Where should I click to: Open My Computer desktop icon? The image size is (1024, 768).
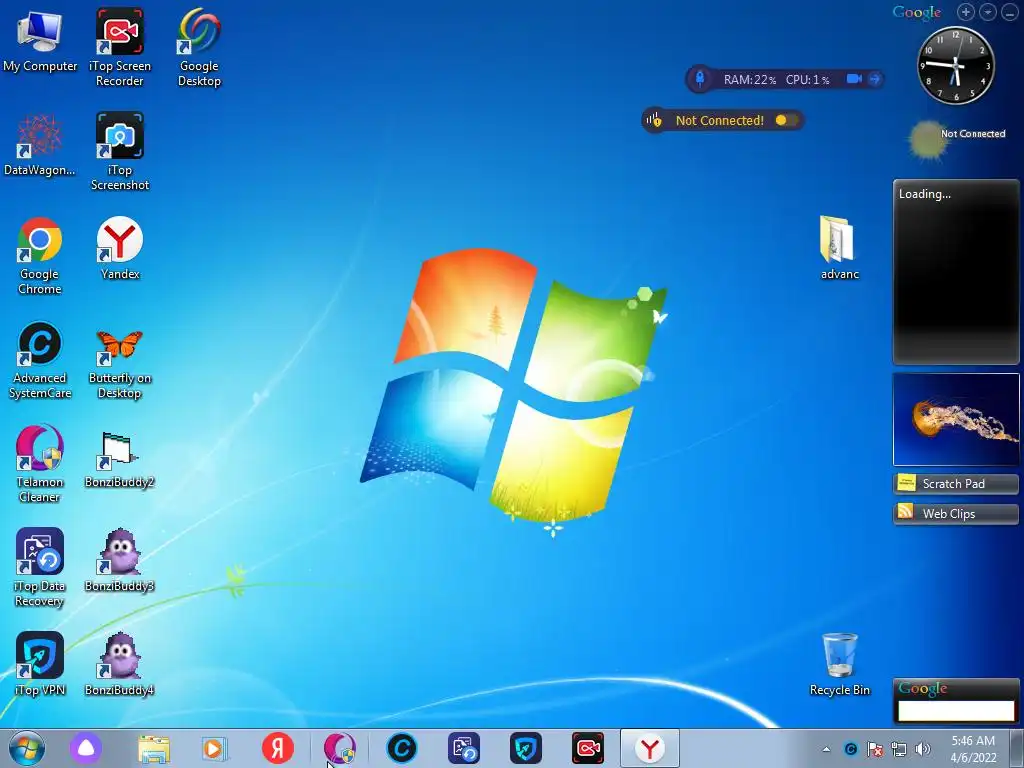(x=40, y=42)
